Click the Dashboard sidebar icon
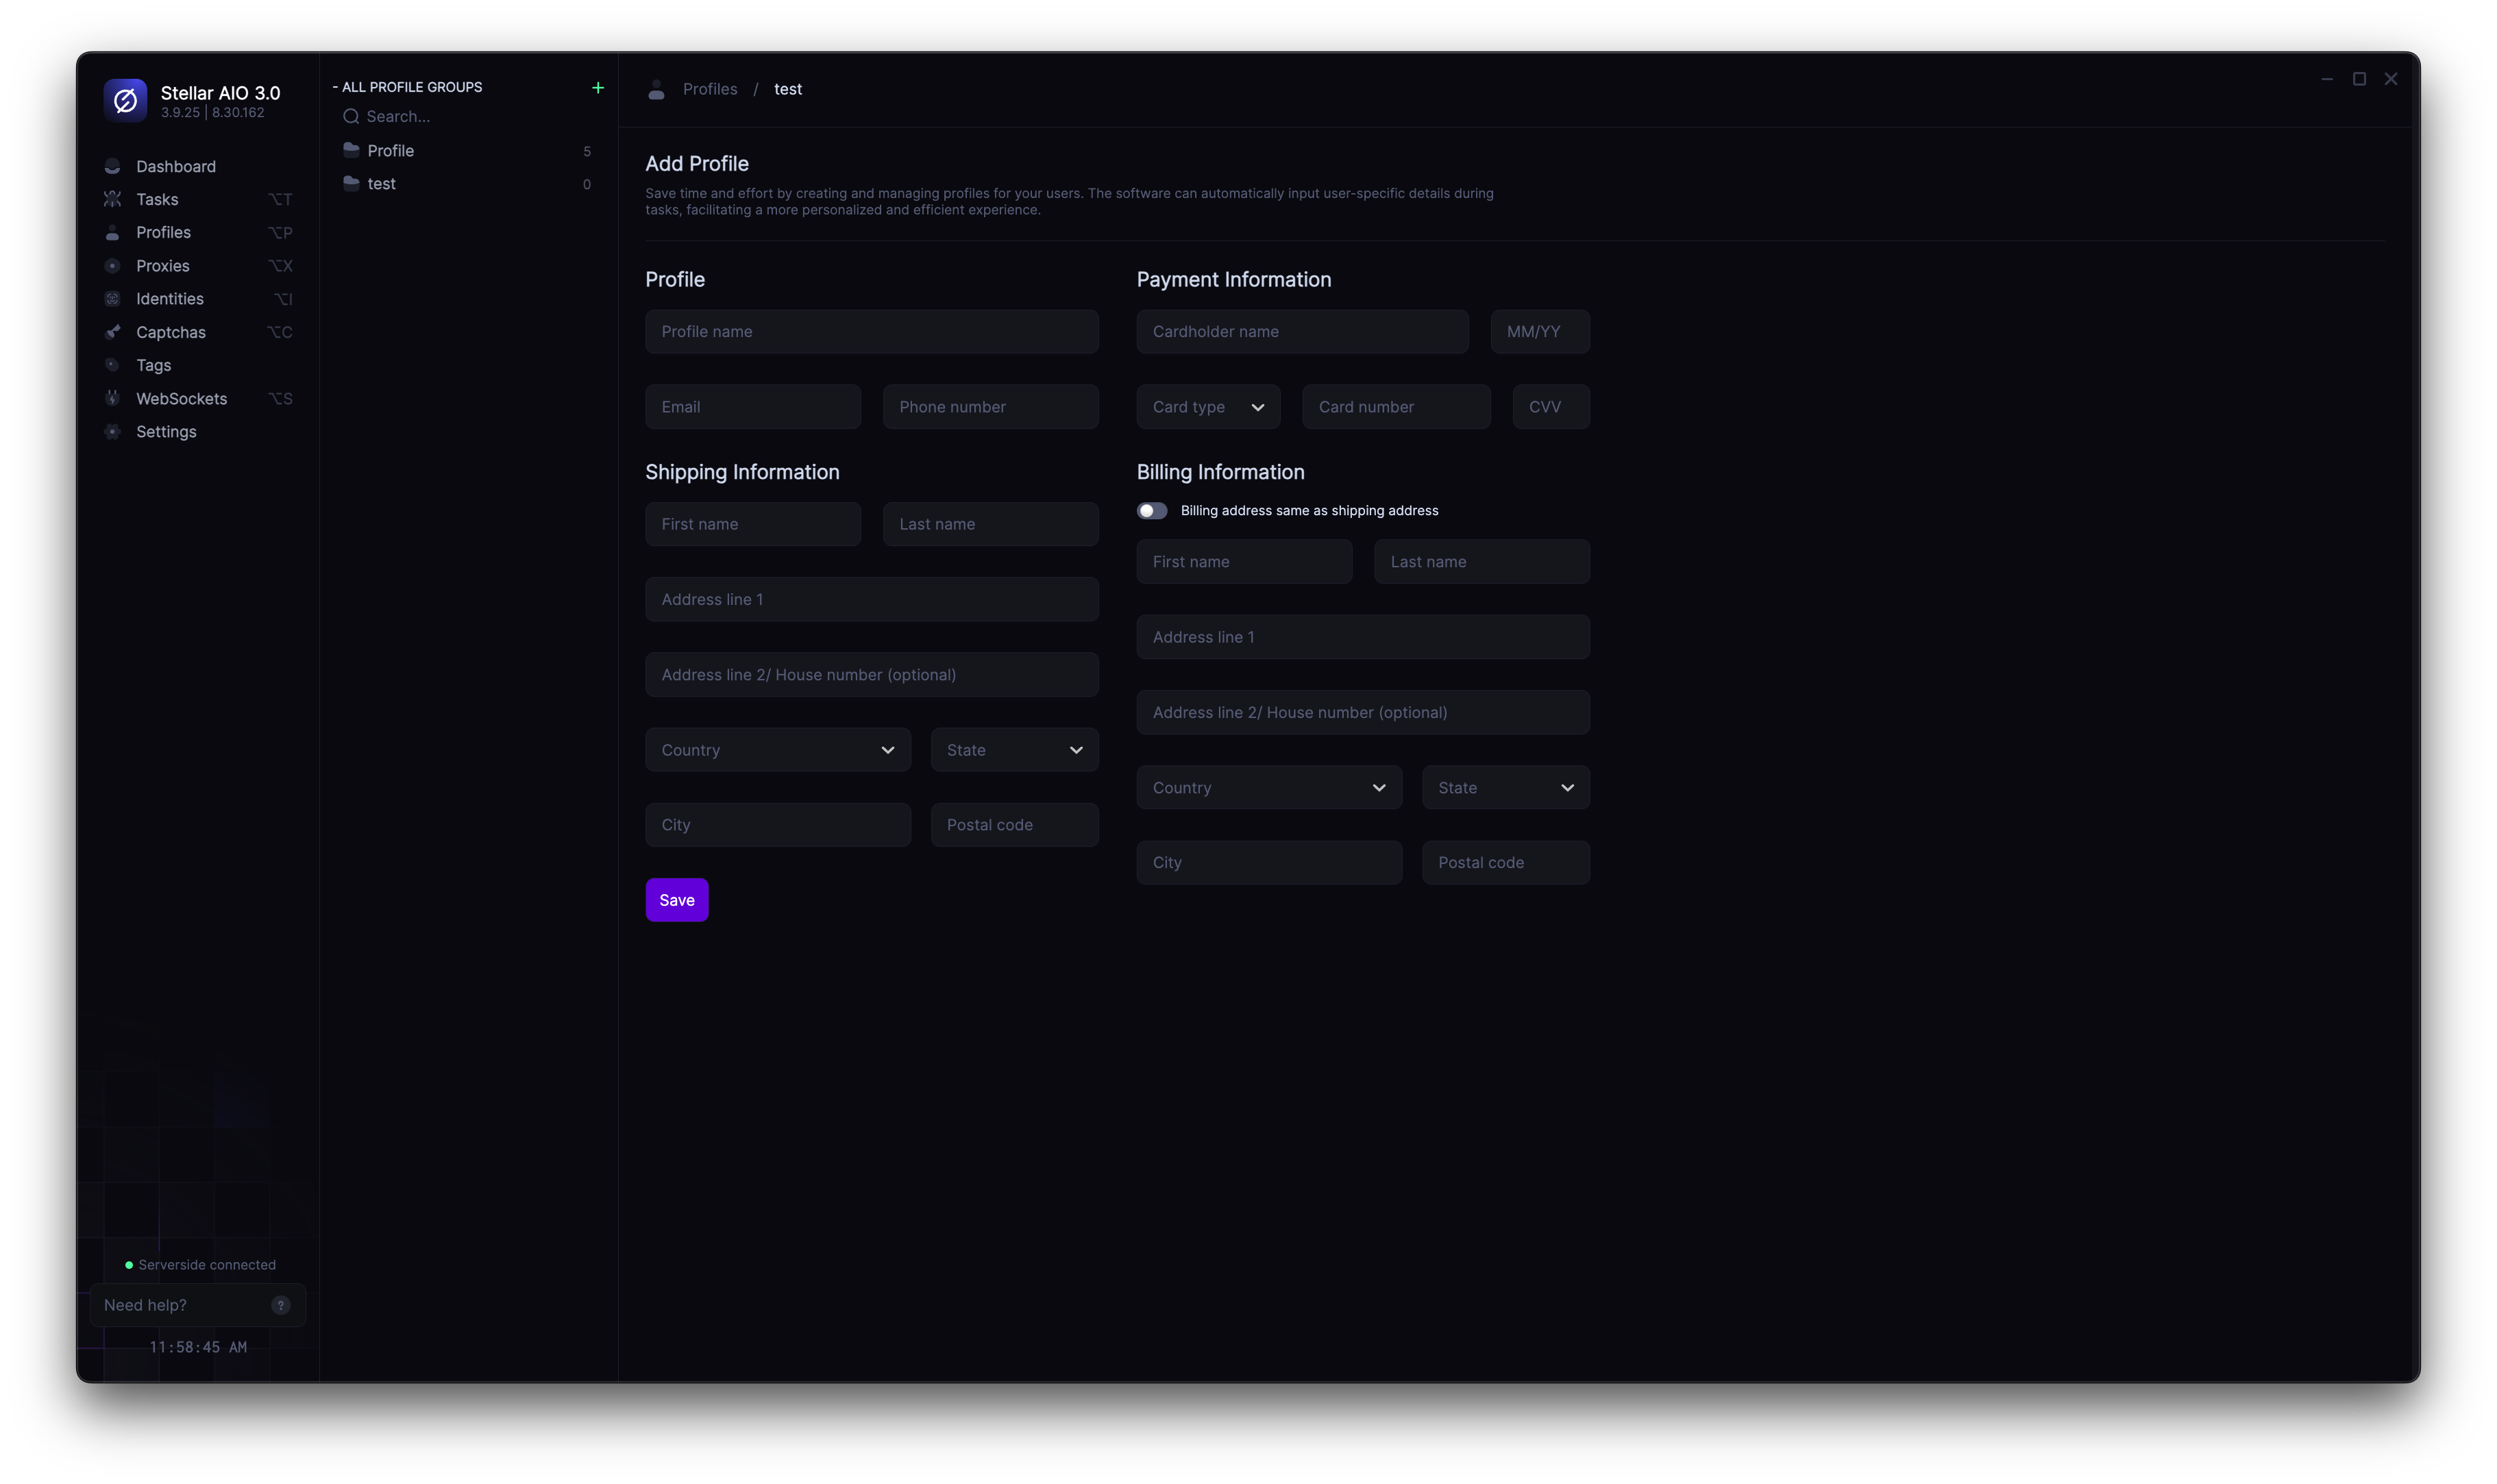The height and width of the screenshot is (1484, 2497). 112,166
